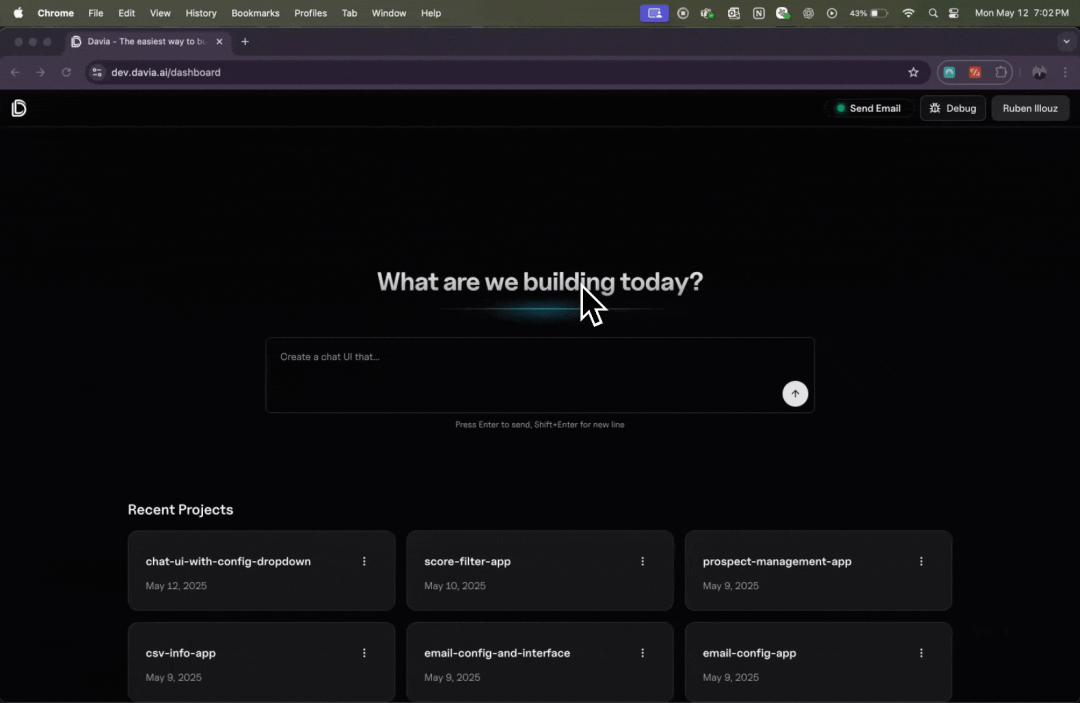Open the email-config-and-interface project
Viewport: 1080px width, 703px height.
point(539,662)
